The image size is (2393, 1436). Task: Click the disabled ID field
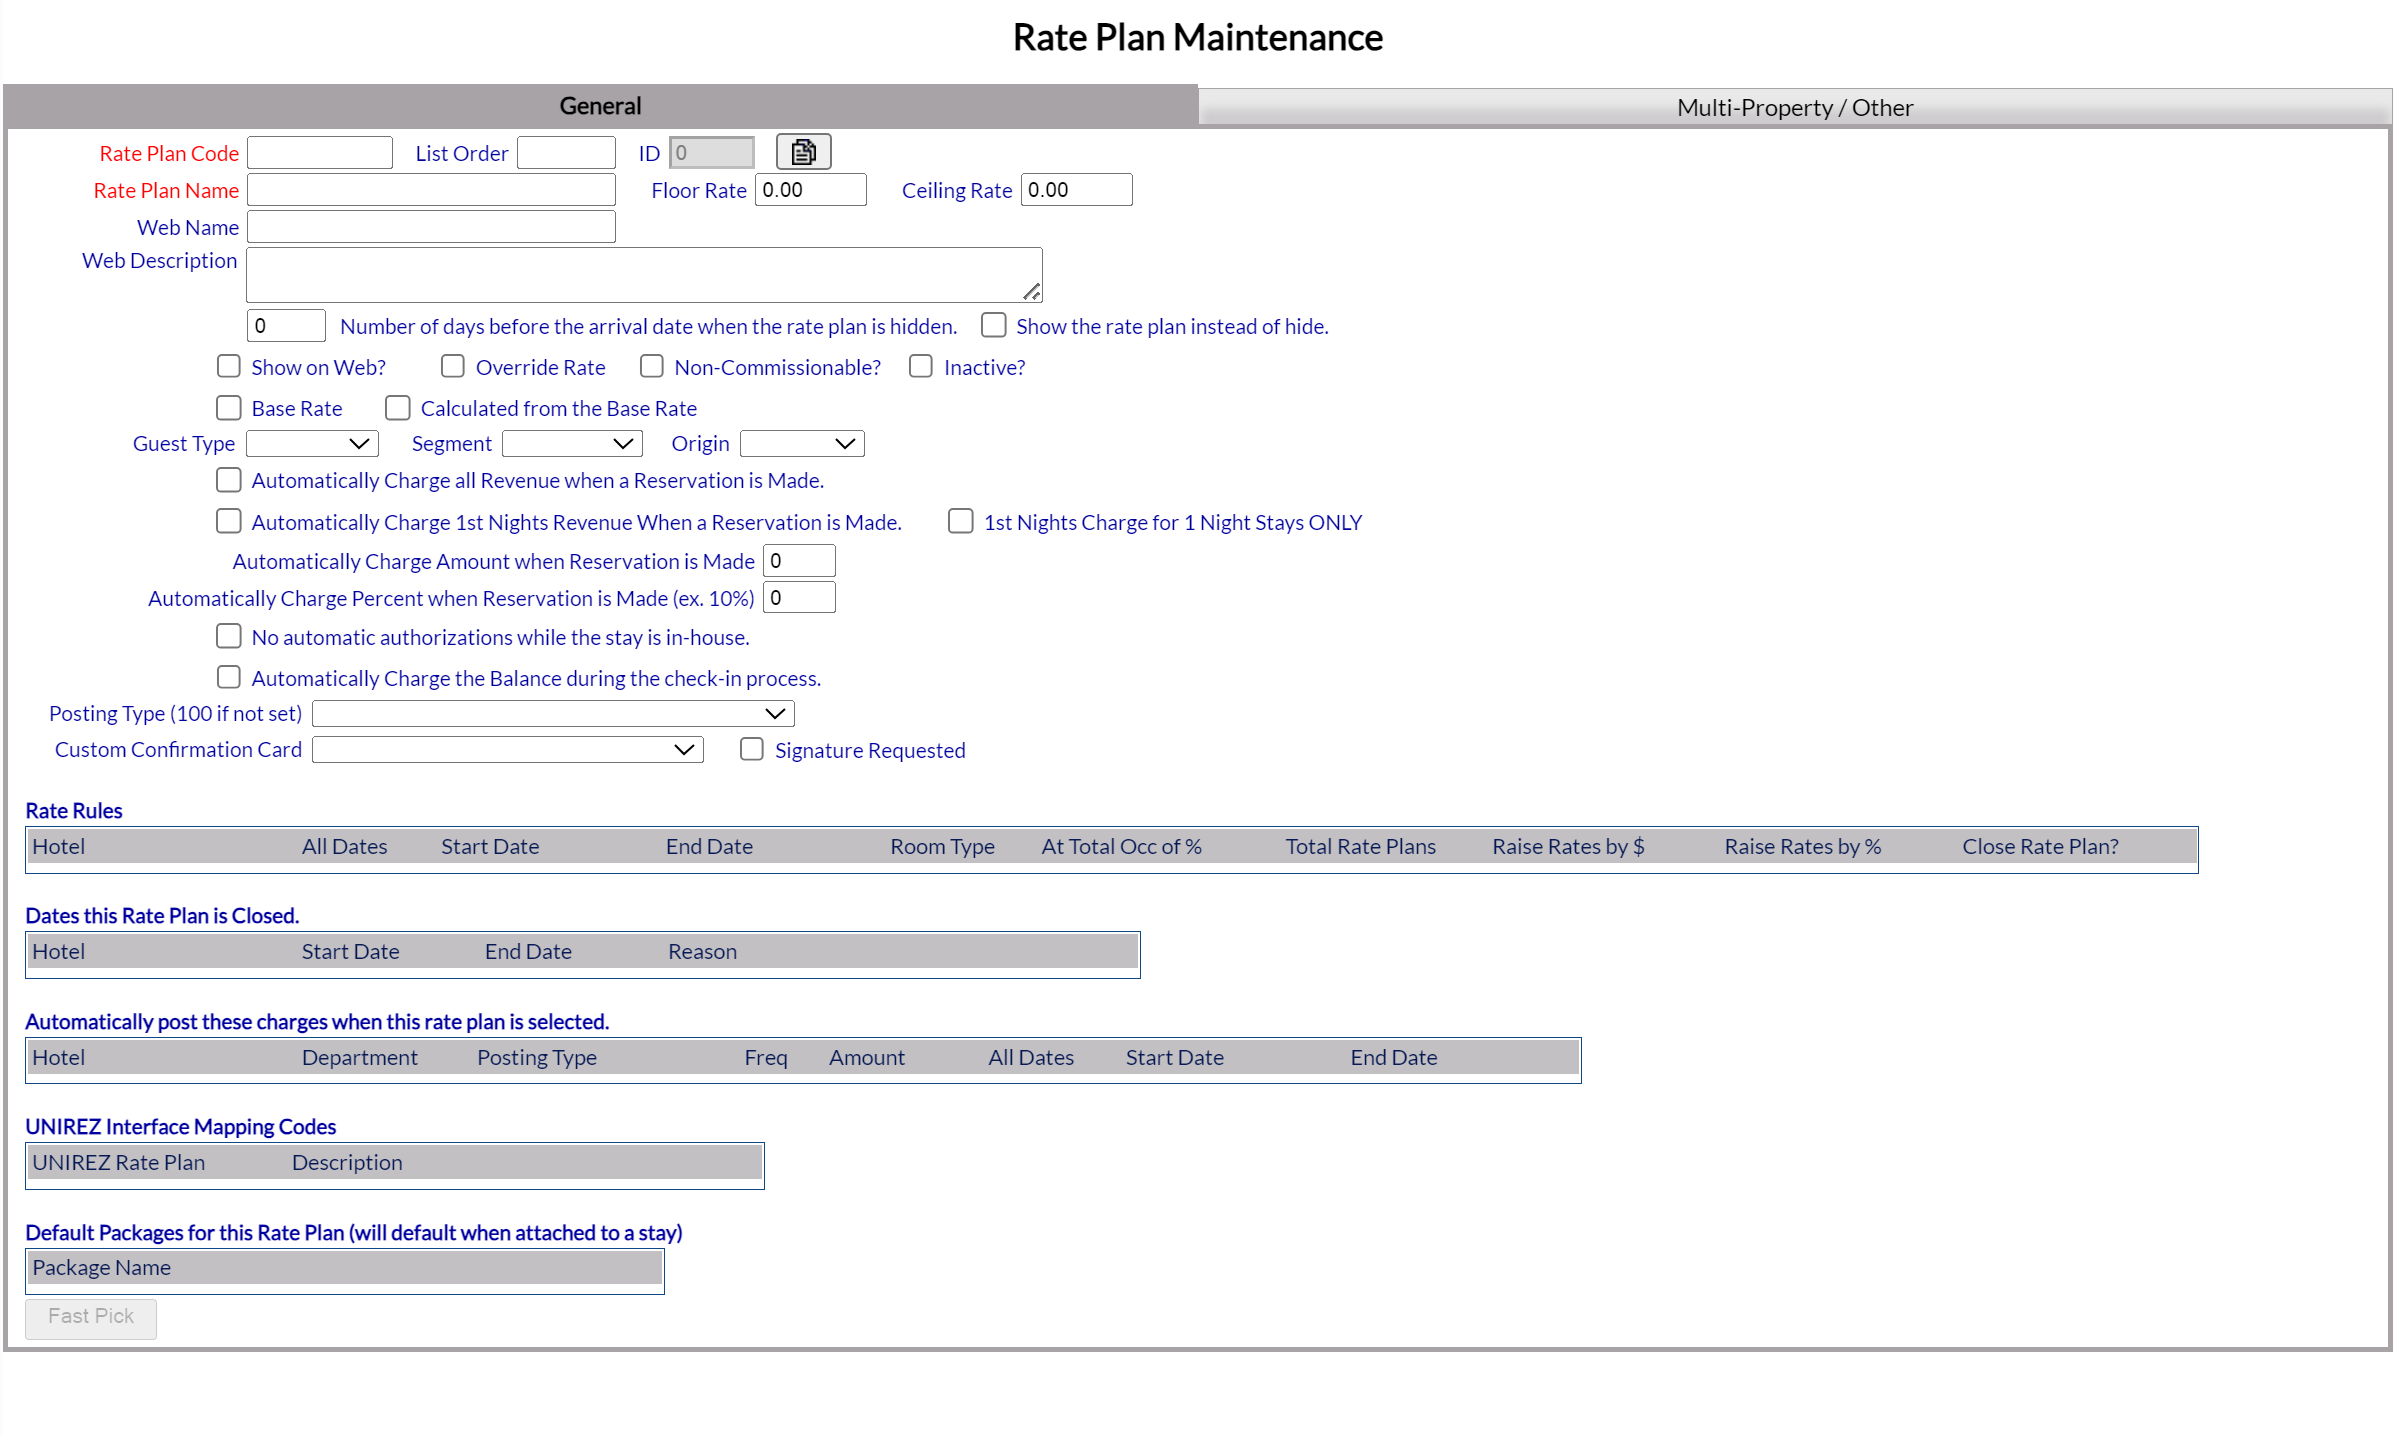pos(711,153)
